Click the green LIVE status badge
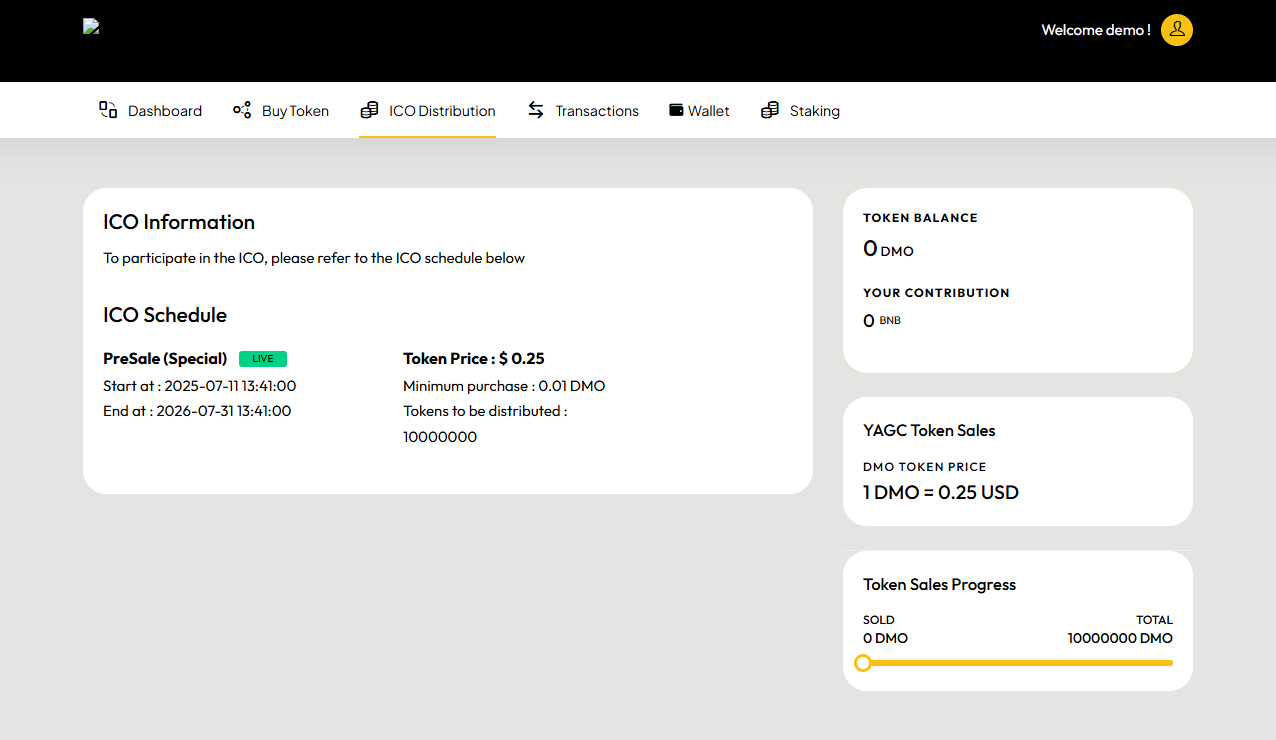This screenshot has height=740, width=1276. pos(263,359)
